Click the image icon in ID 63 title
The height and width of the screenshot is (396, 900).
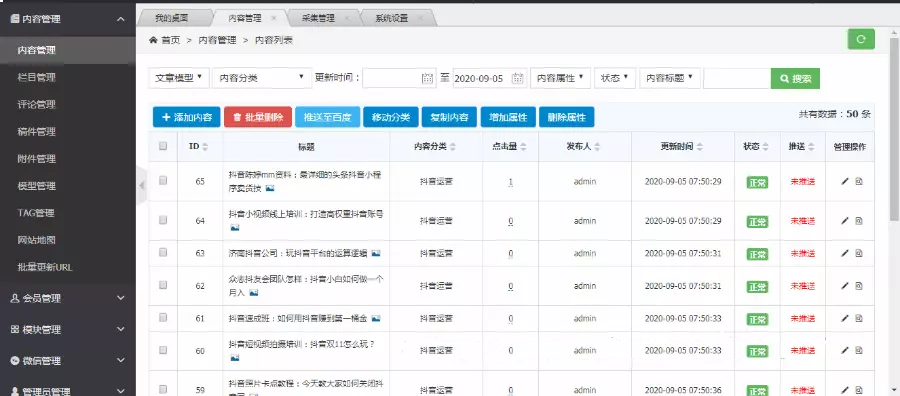(x=376, y=253)
